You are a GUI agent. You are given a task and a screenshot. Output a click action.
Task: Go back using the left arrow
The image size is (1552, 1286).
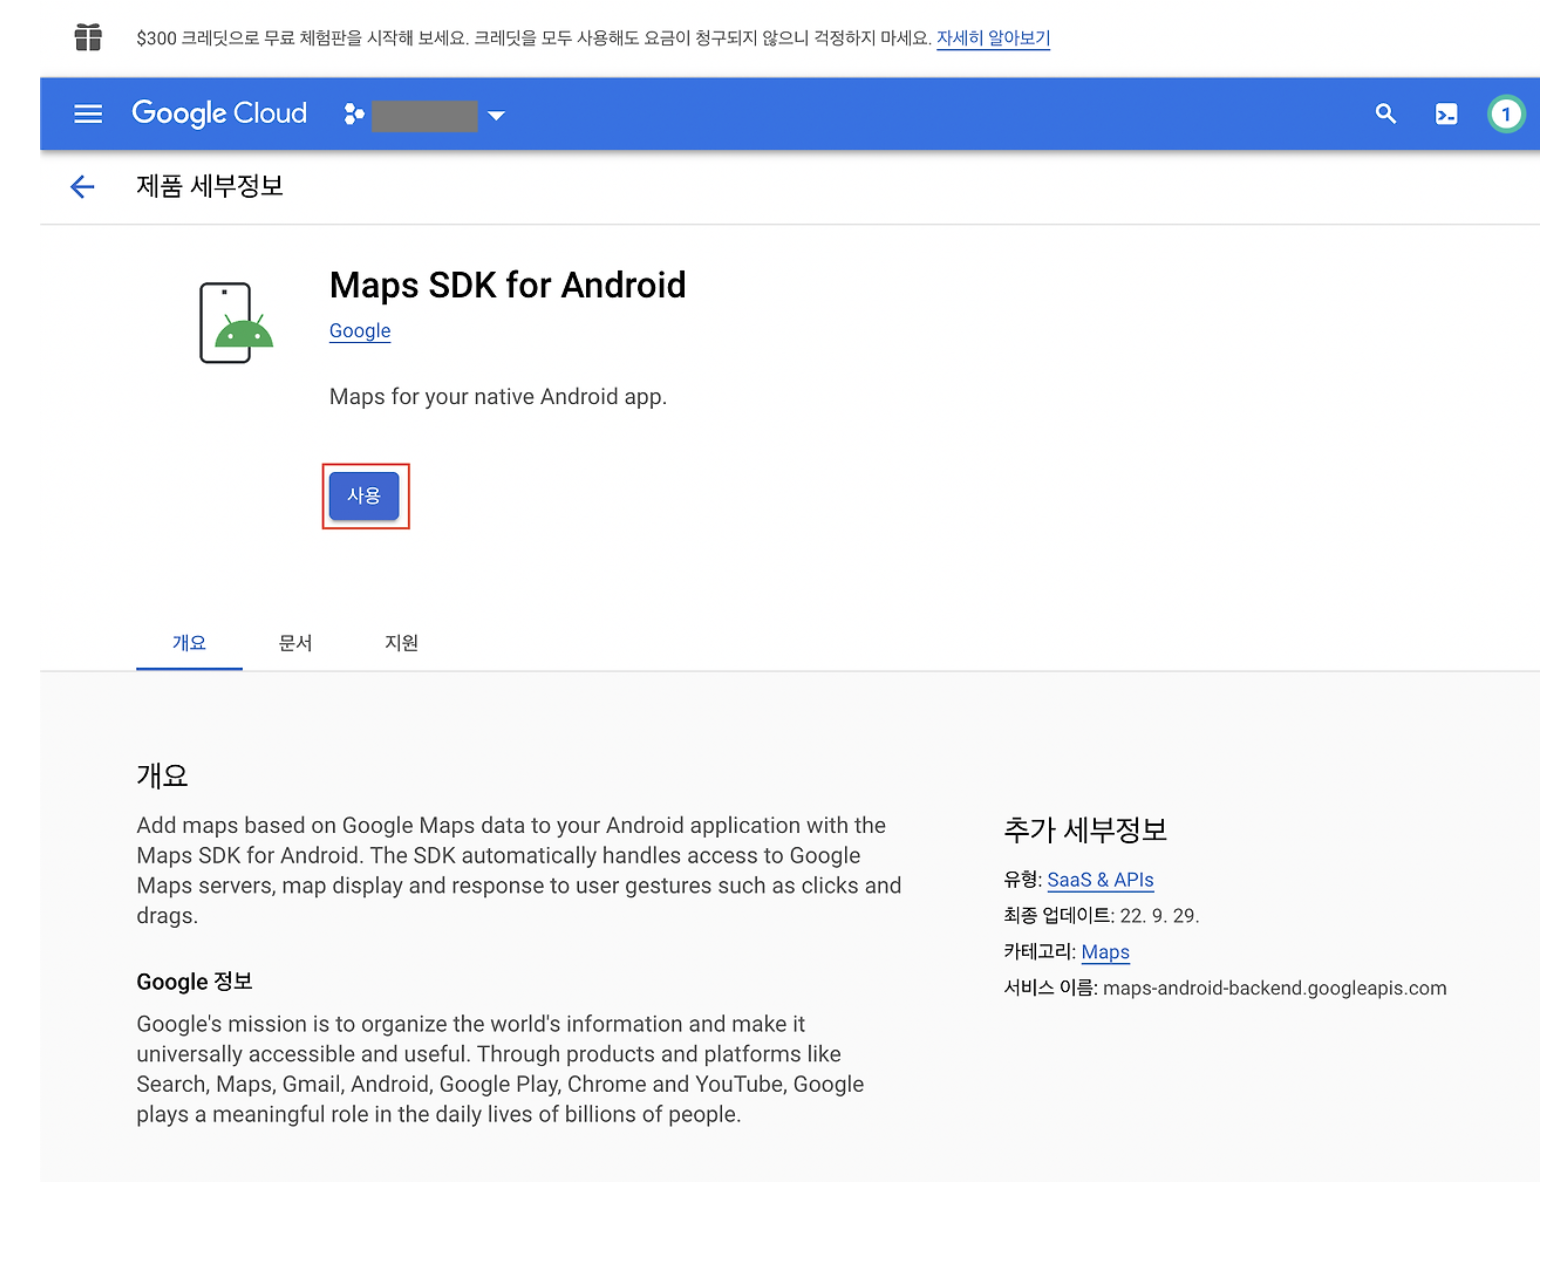click(x=82, y=187)
